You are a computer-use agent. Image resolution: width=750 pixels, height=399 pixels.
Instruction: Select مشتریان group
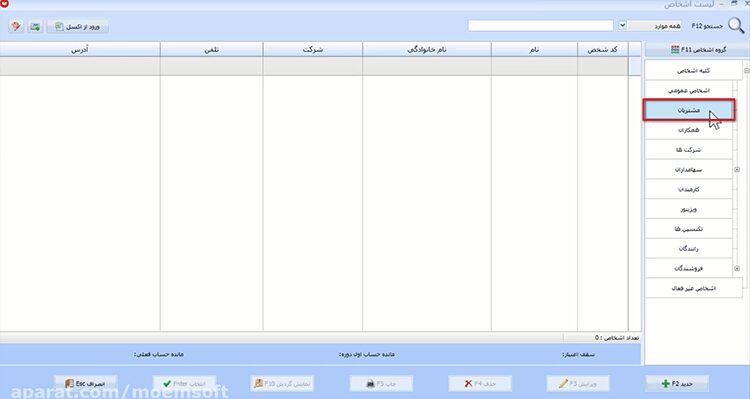(689, 110)
